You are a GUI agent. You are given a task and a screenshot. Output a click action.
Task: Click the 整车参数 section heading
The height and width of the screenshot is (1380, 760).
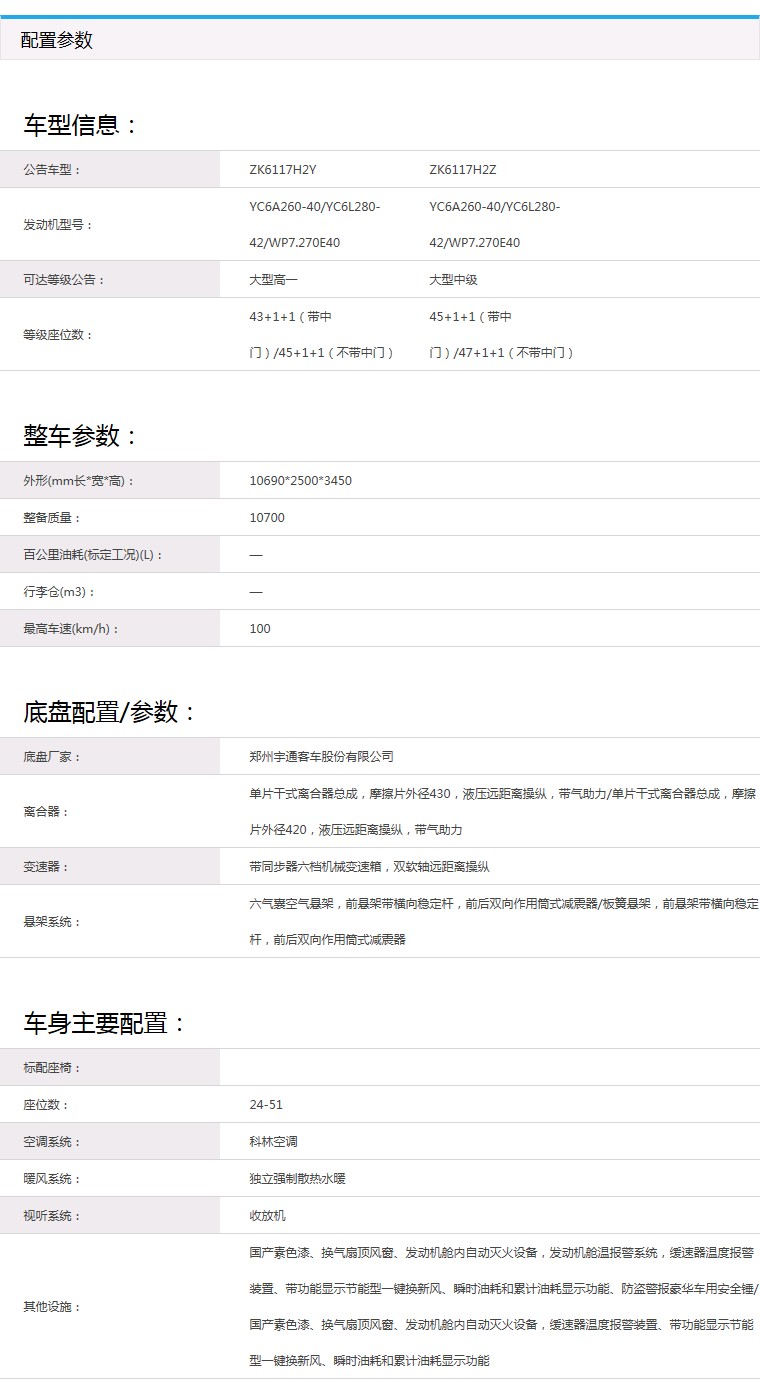(x=80, y=436)
